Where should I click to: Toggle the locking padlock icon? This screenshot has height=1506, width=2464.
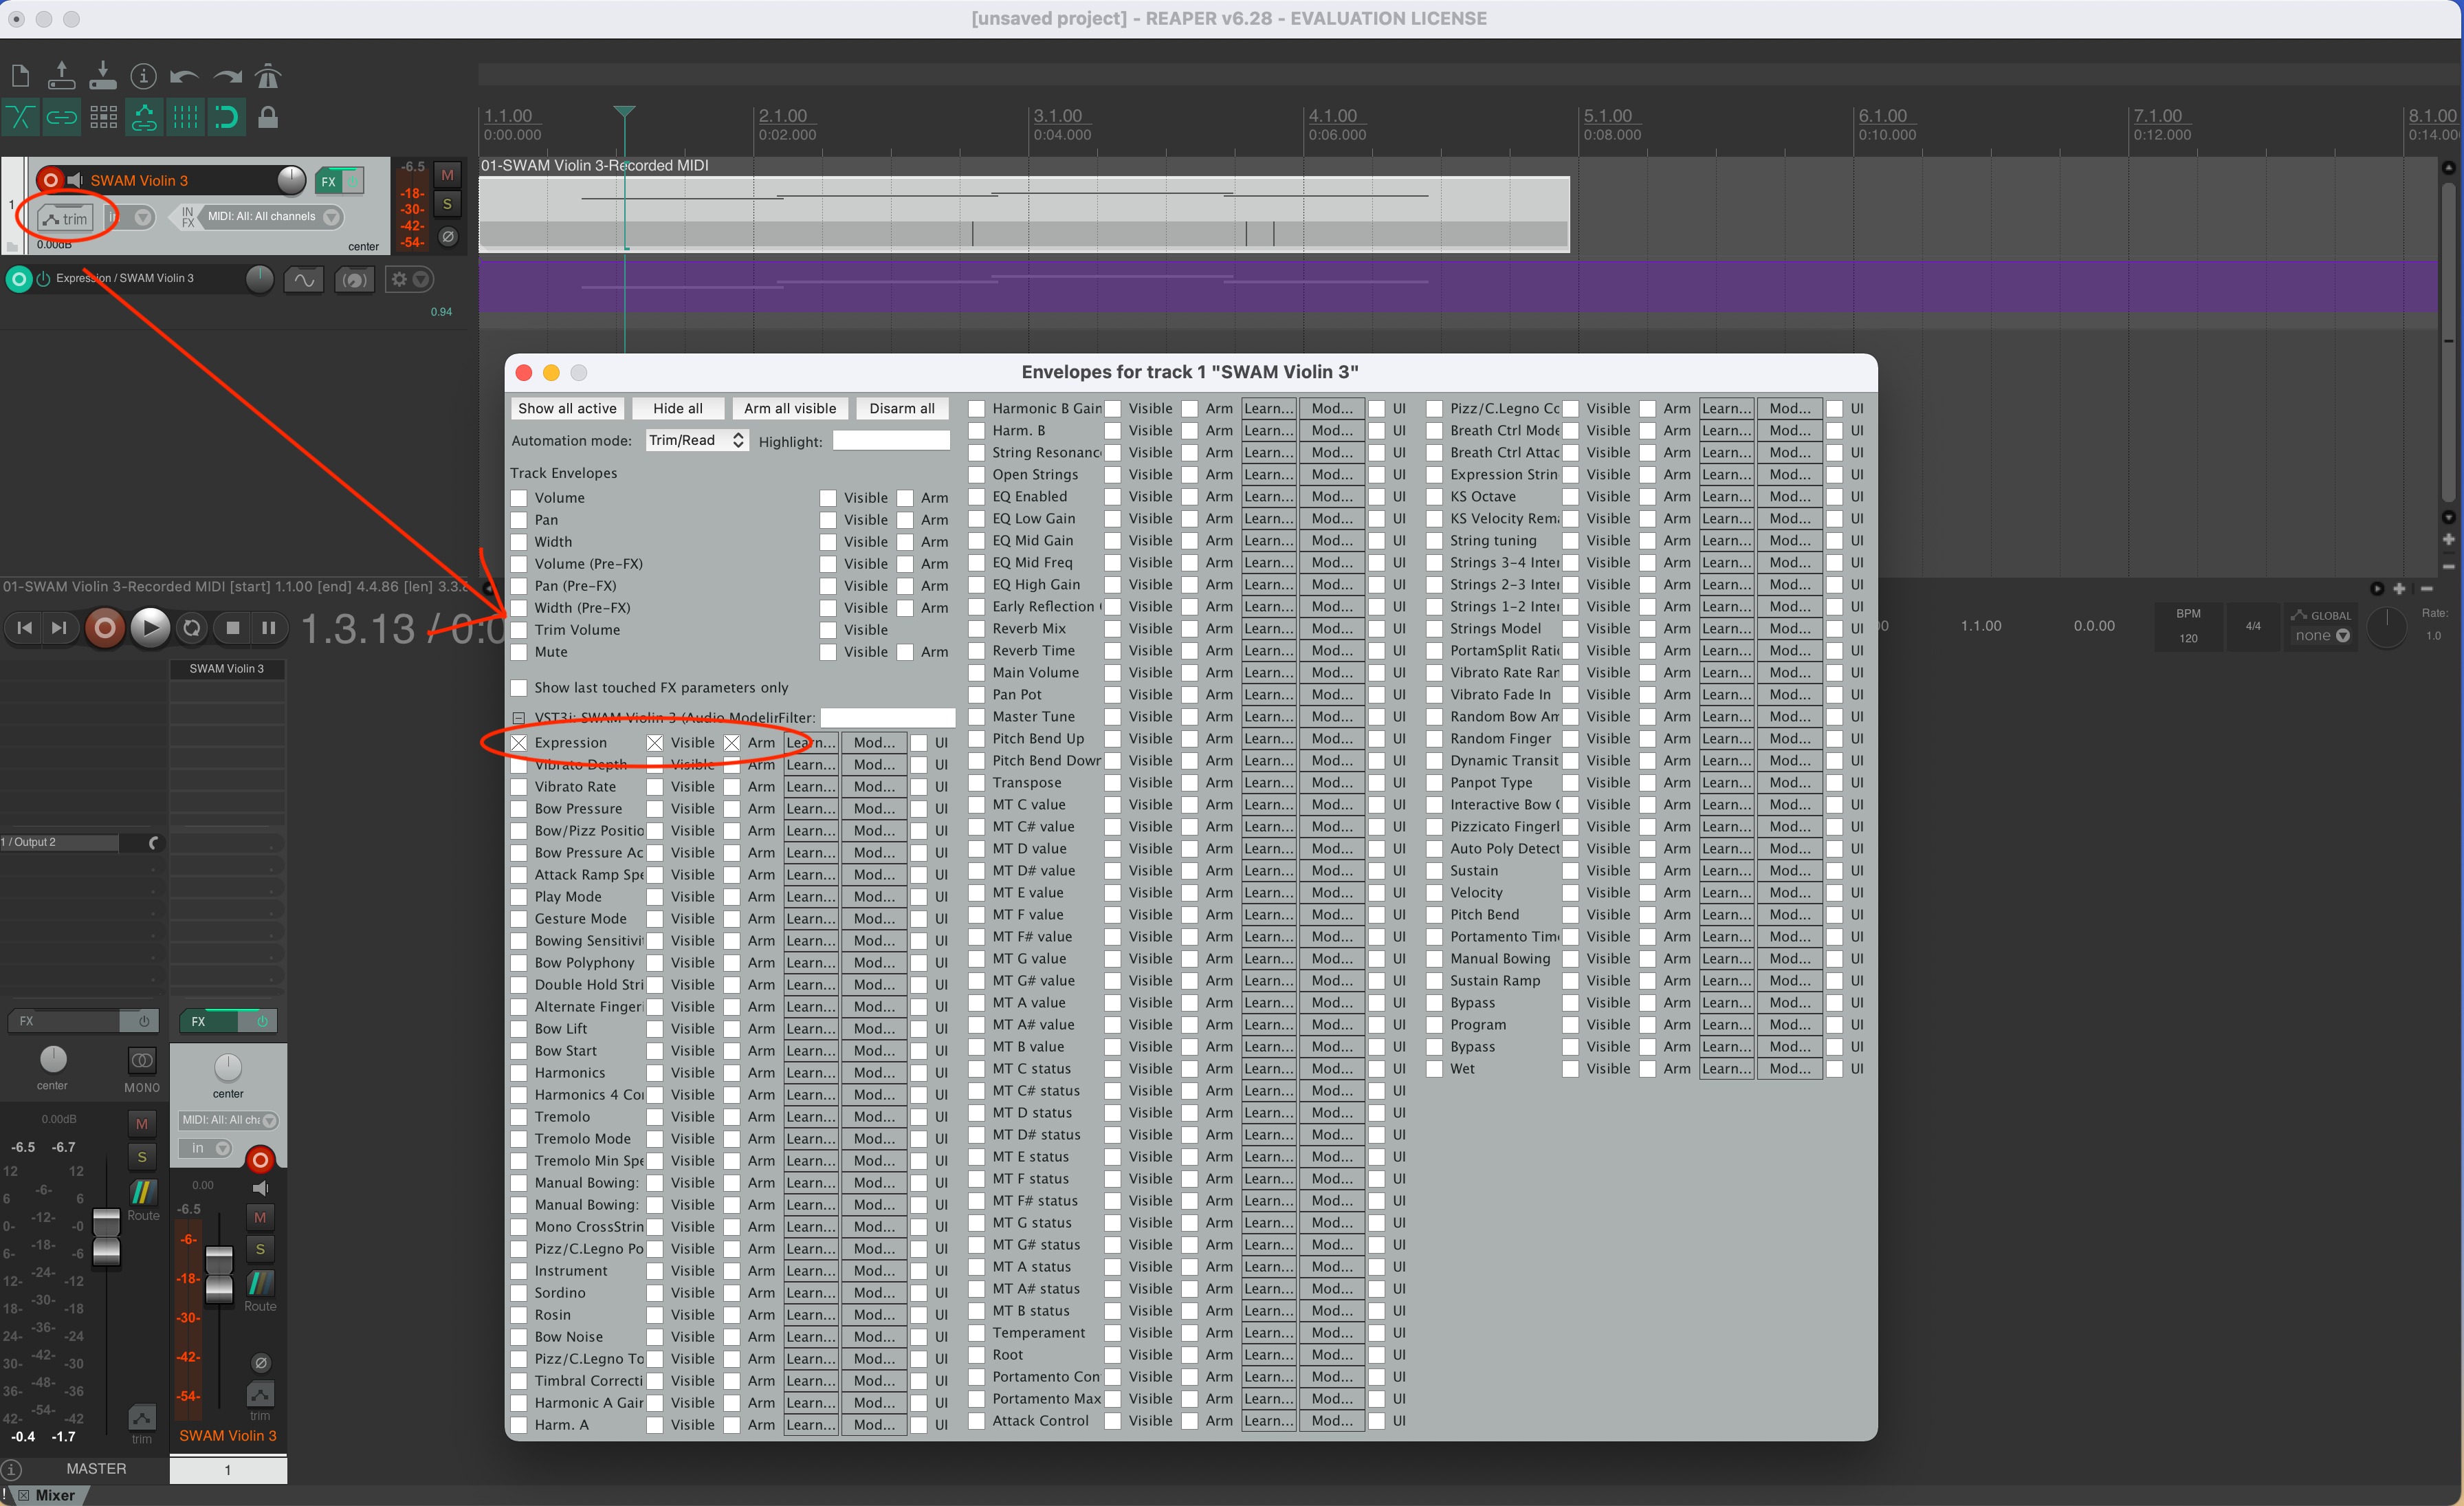268,118
